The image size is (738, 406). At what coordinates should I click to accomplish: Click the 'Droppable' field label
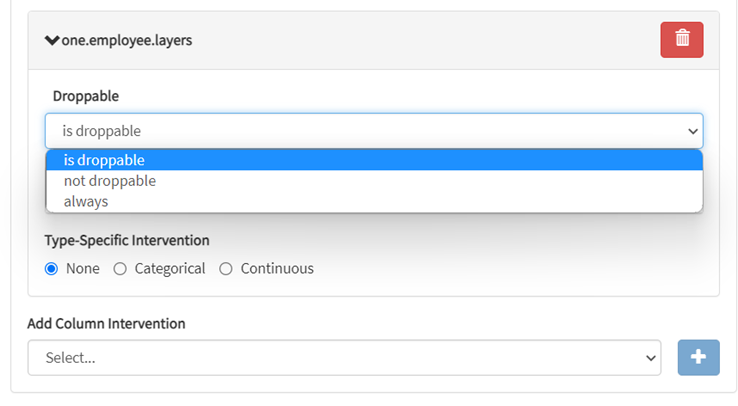tap(86, 96)
